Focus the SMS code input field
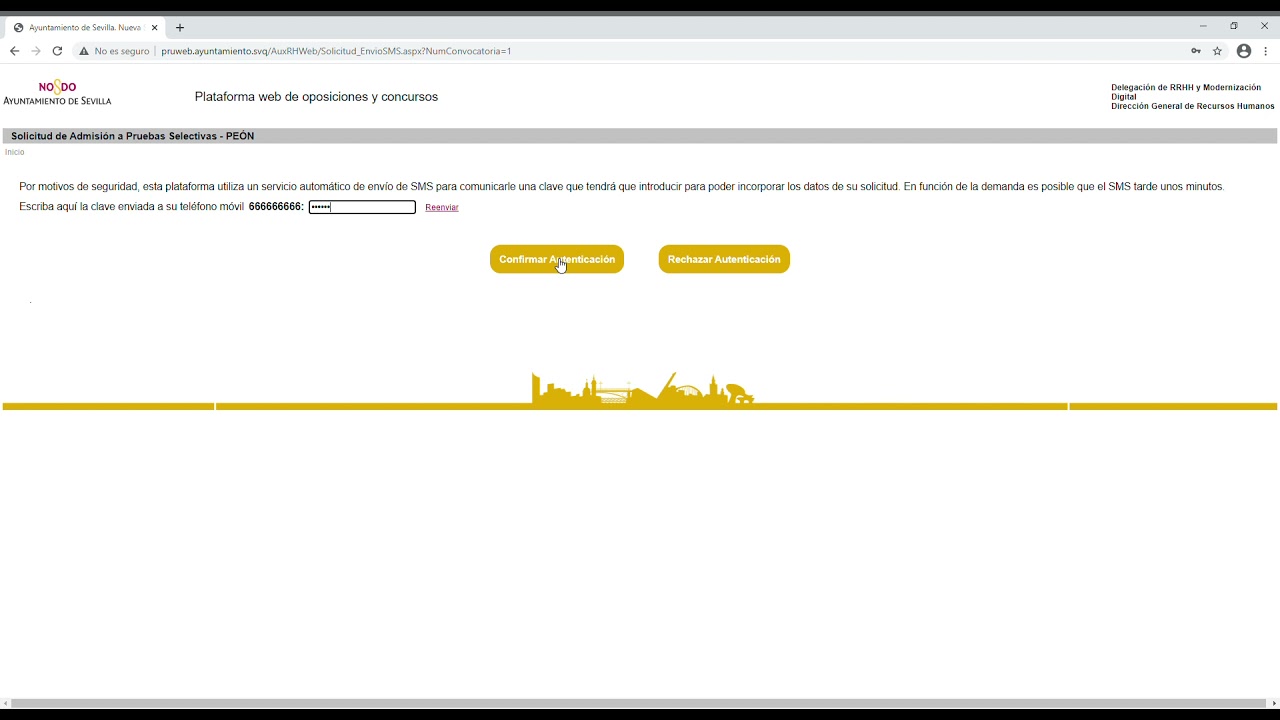This screenshot has width=1280, height=720. coord(362,207)
